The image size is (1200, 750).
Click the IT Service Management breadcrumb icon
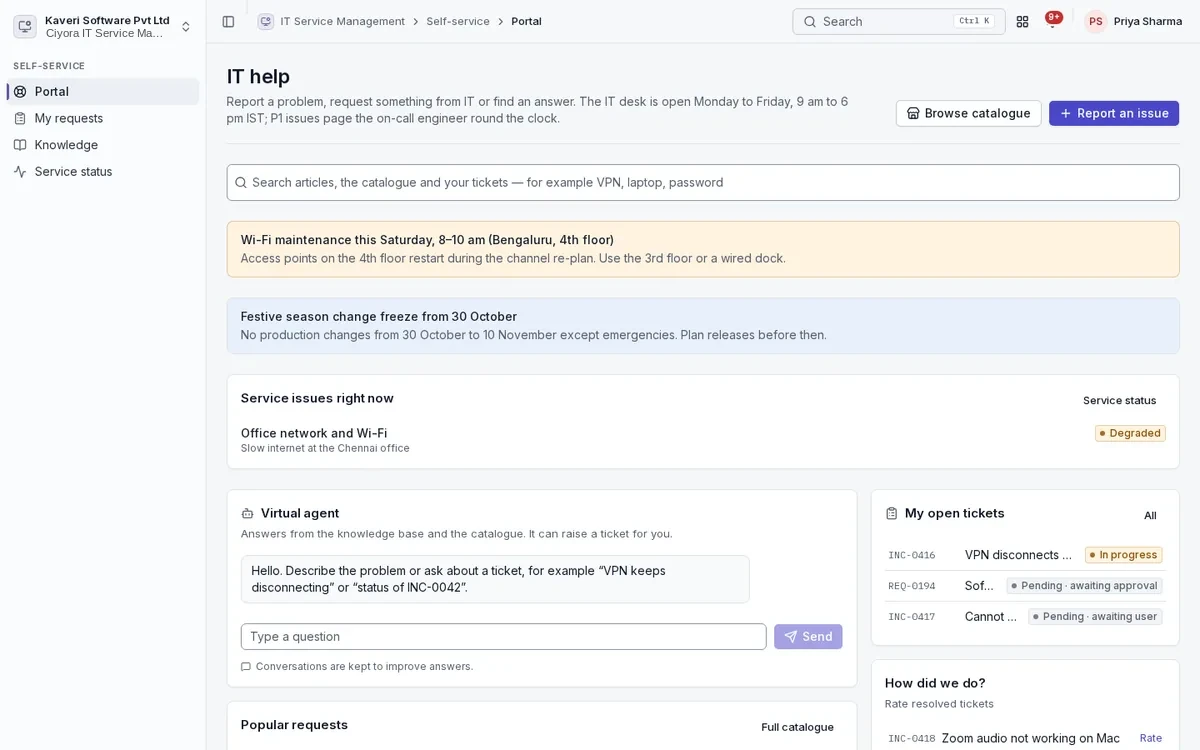(265, 21)
